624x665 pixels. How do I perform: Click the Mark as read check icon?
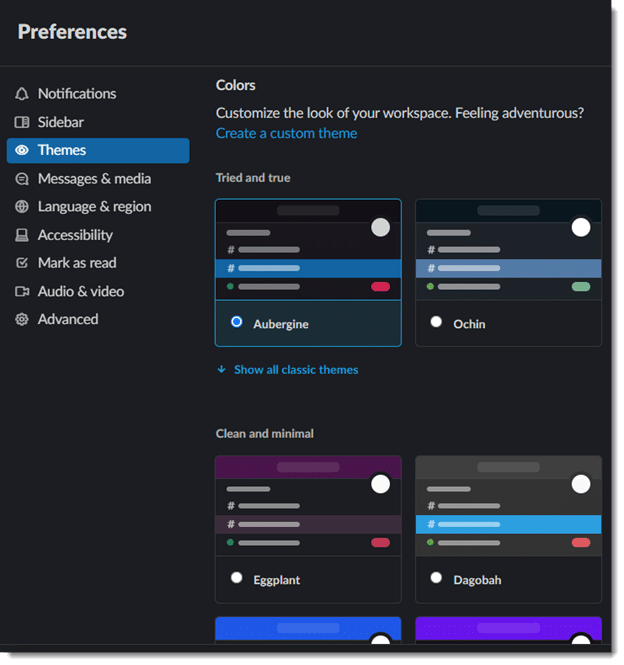(x=22, y=263)
